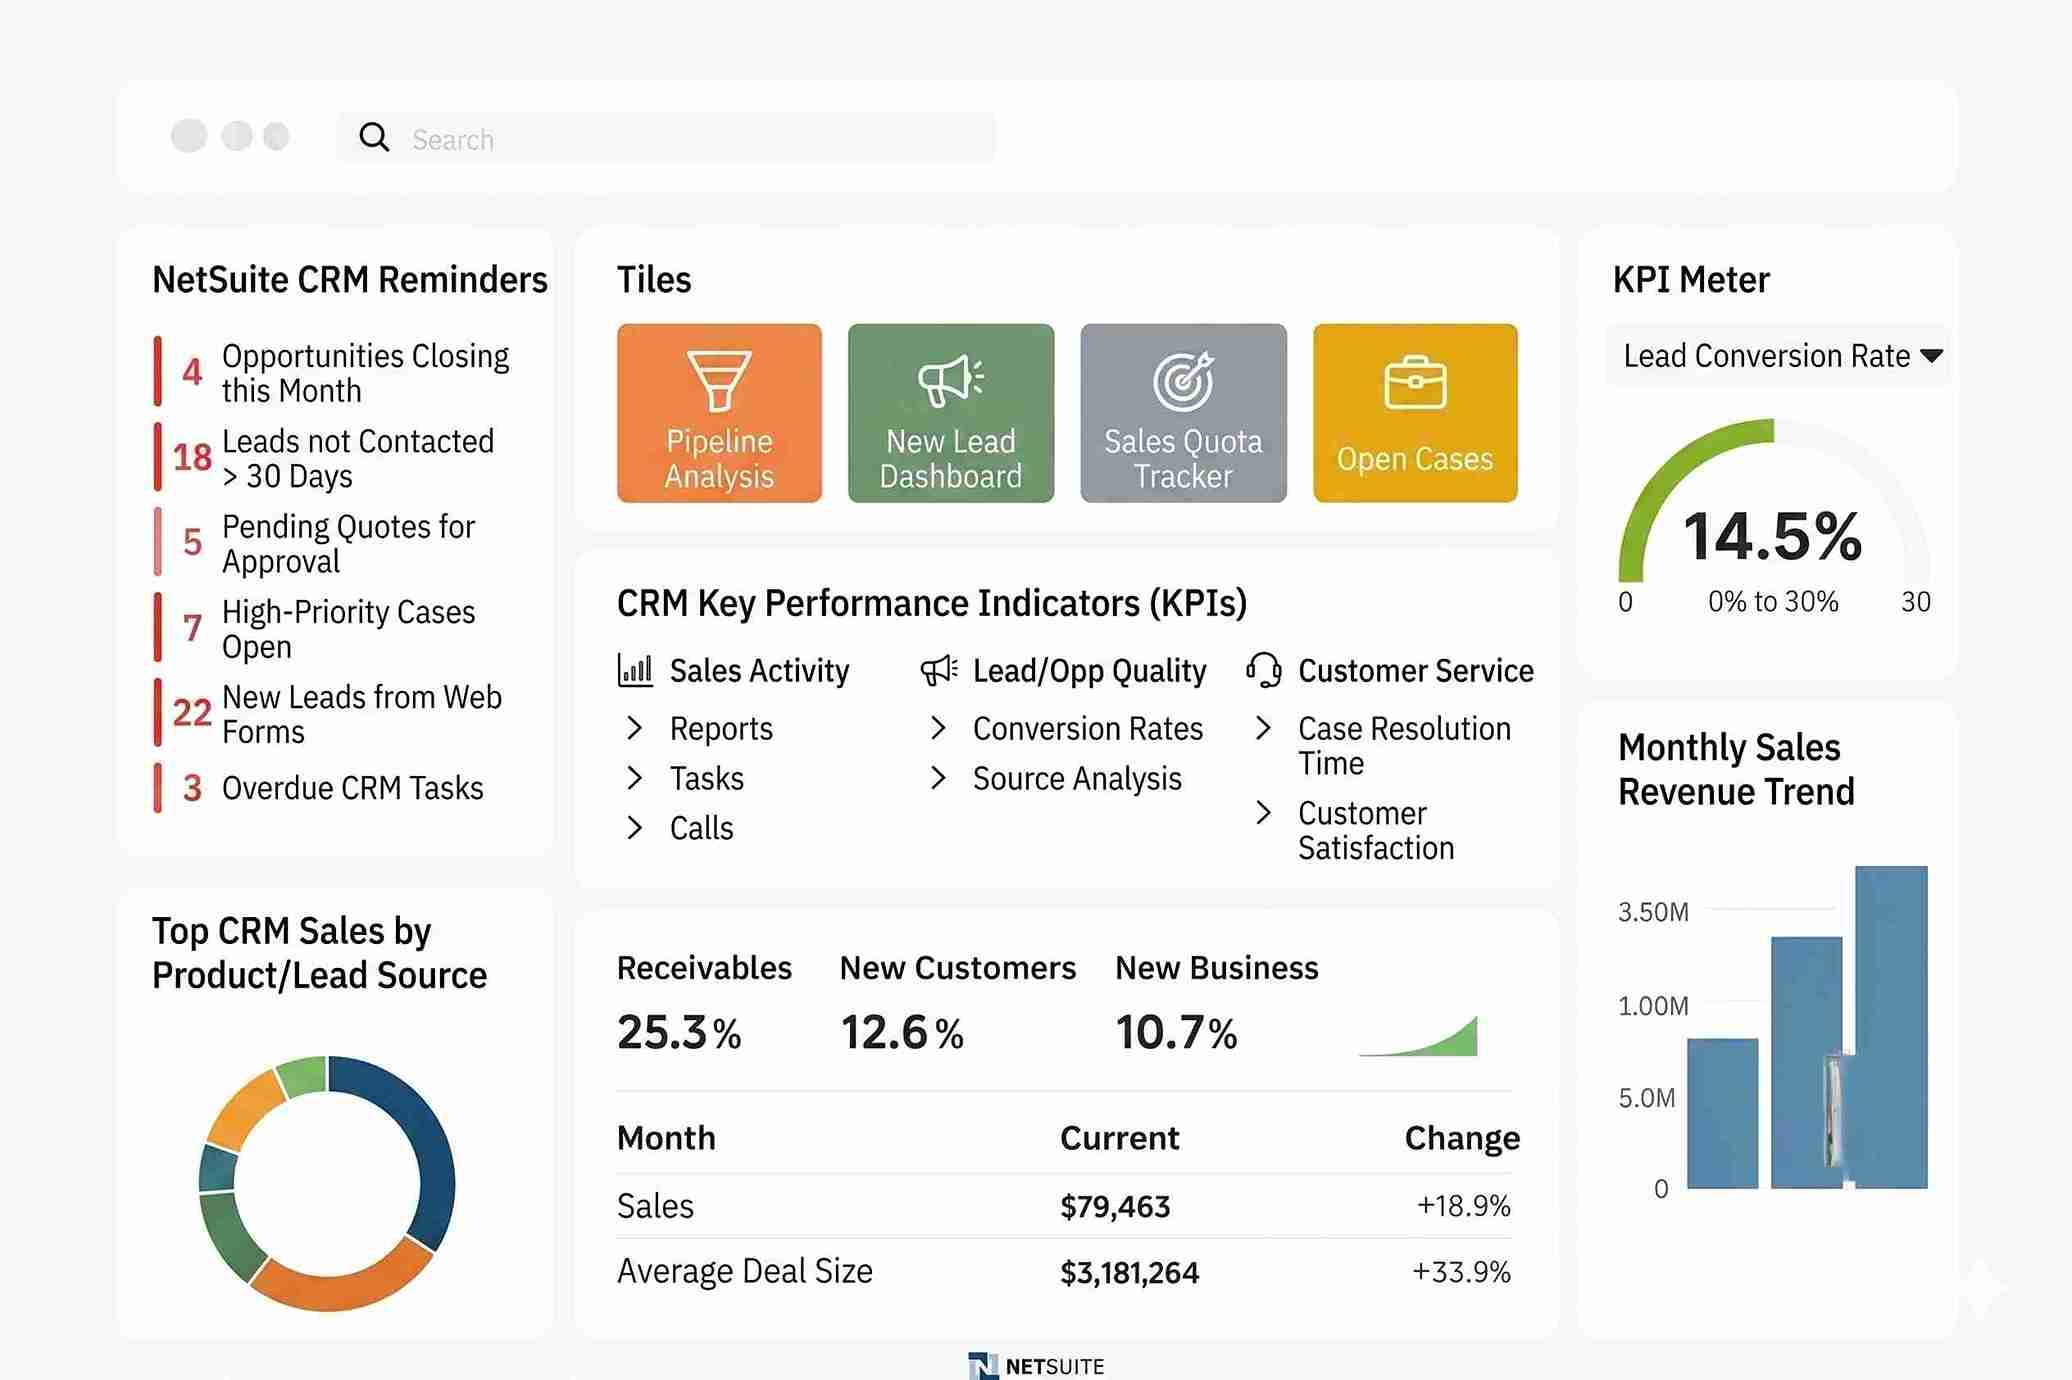Click the Sales Activity heading
This screenshot has height=1380, width=2072.
[759, 670]
